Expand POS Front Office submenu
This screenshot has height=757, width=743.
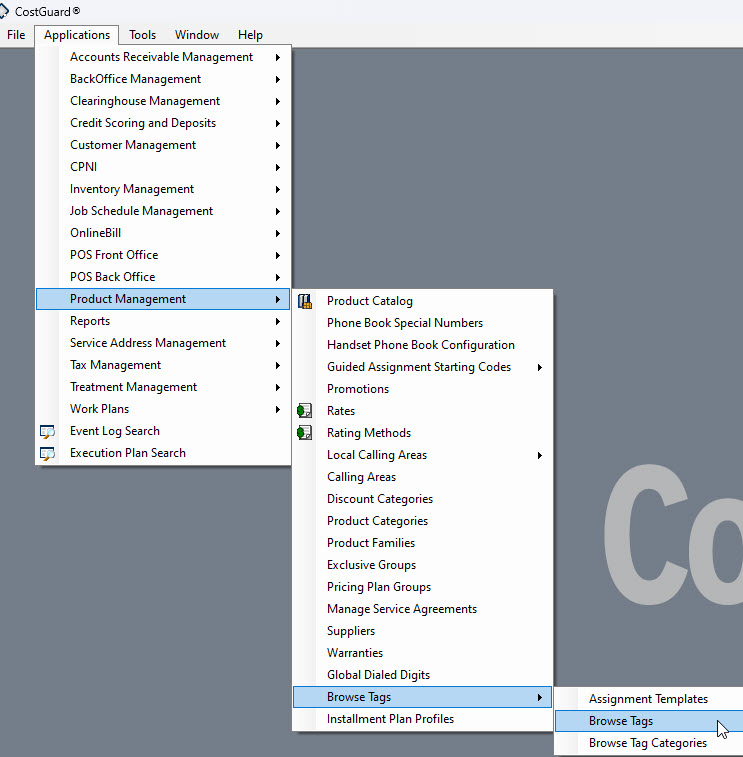click(163, 255)
